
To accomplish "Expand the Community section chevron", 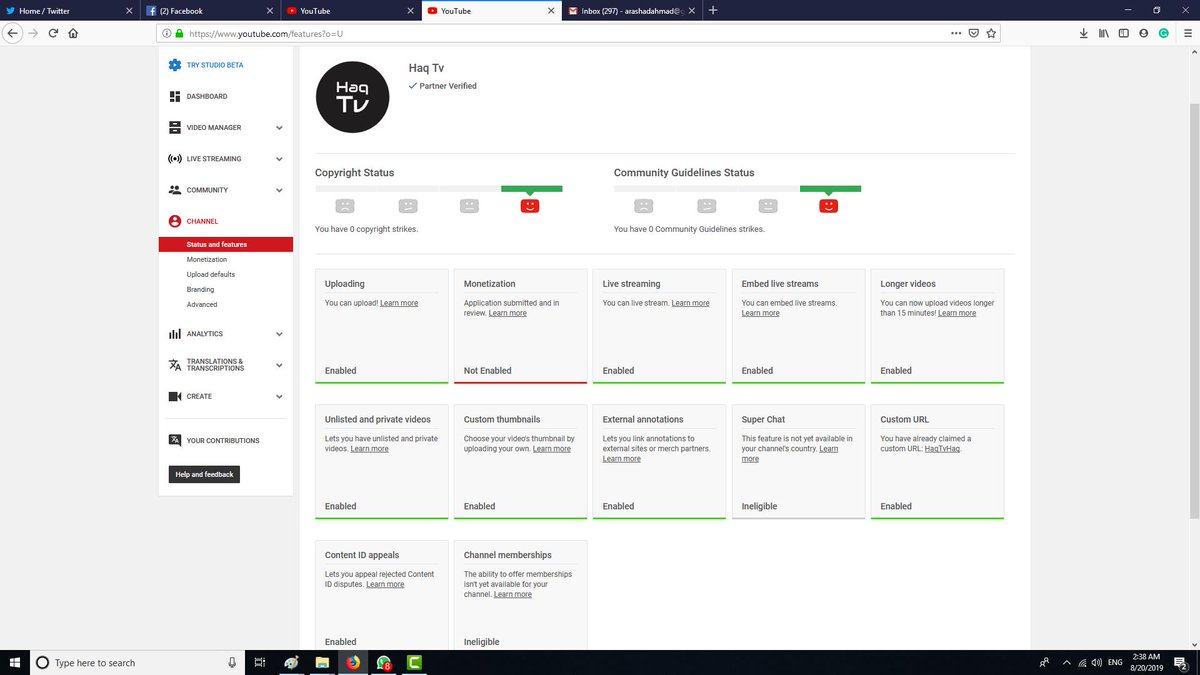I will pos(279,190).
